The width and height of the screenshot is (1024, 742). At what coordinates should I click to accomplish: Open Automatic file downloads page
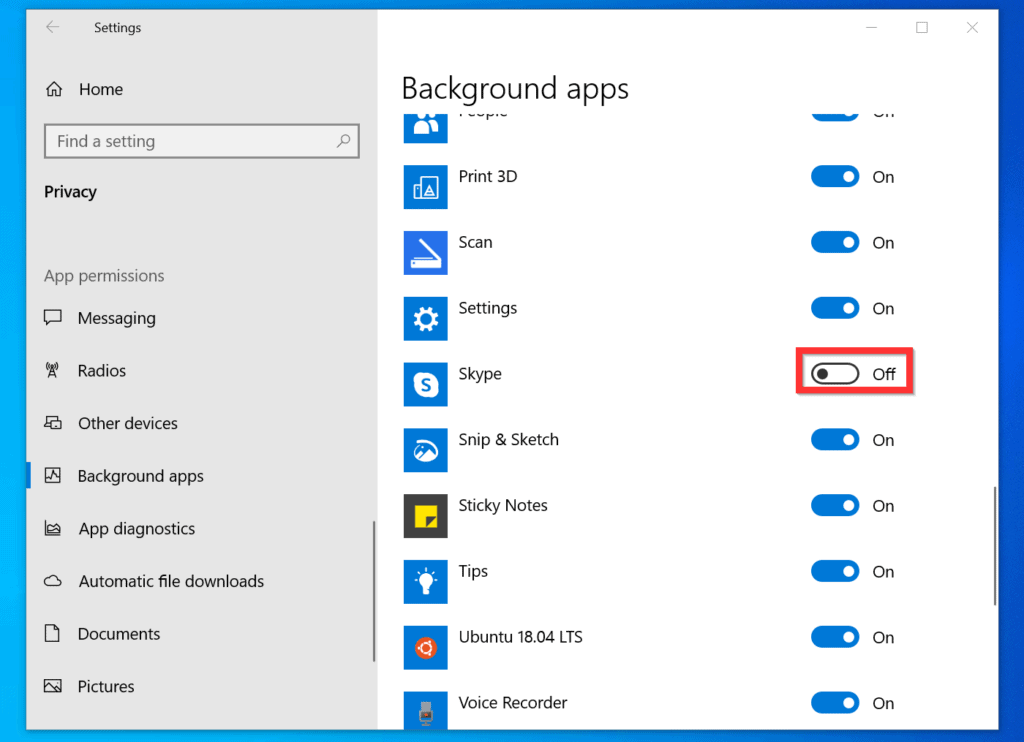[171, 581]
